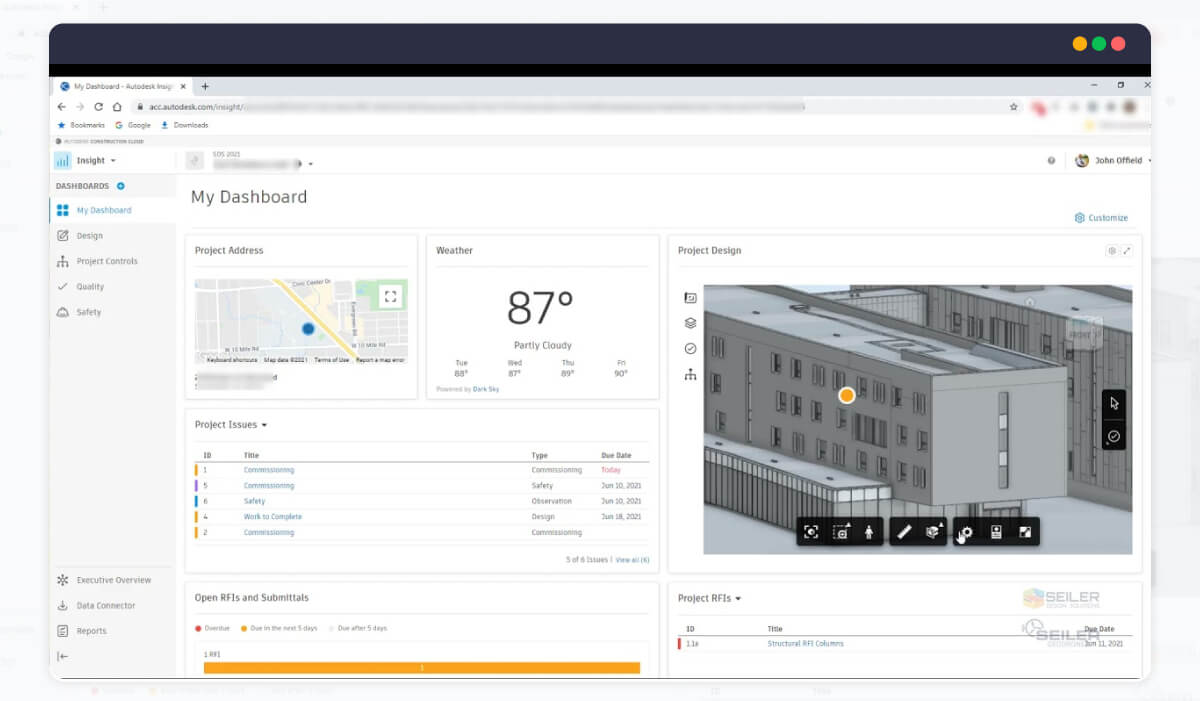1200x701 pixels.
Task: Open the Safety dashboard in the sidebar
Action: tap(87, 311)
